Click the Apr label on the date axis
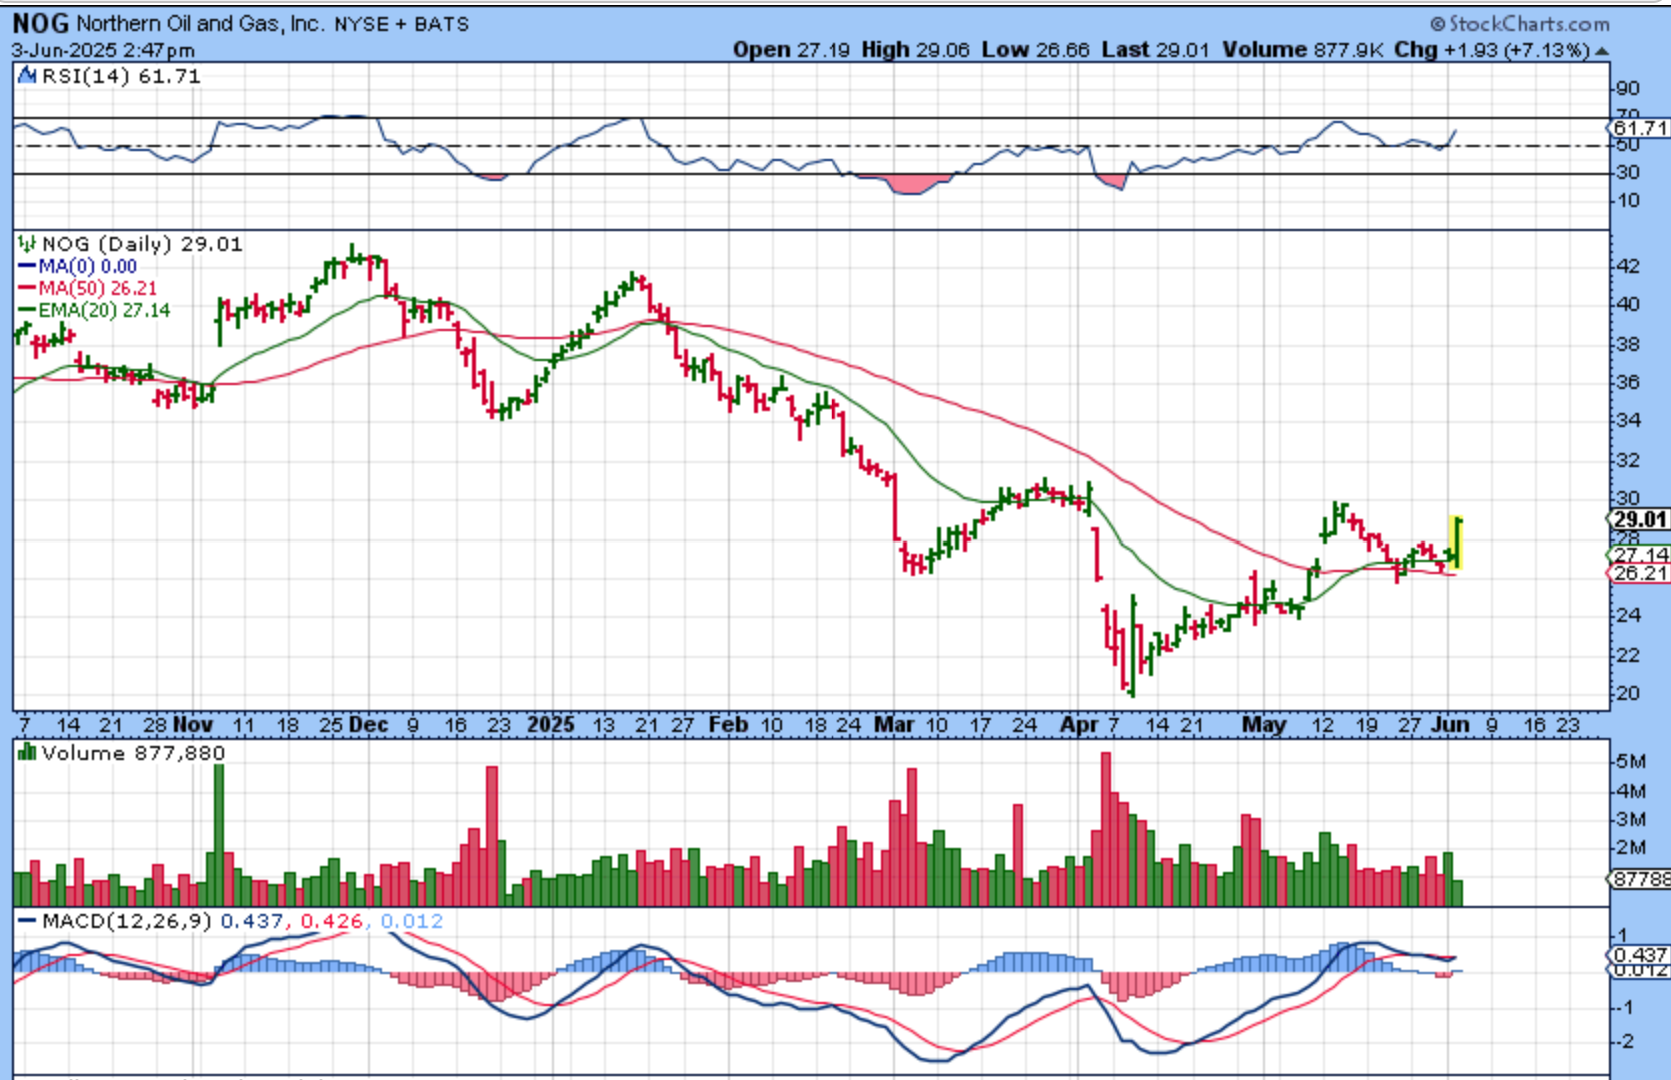Screen dimensions: 1671x1080 click(1079, 724)
